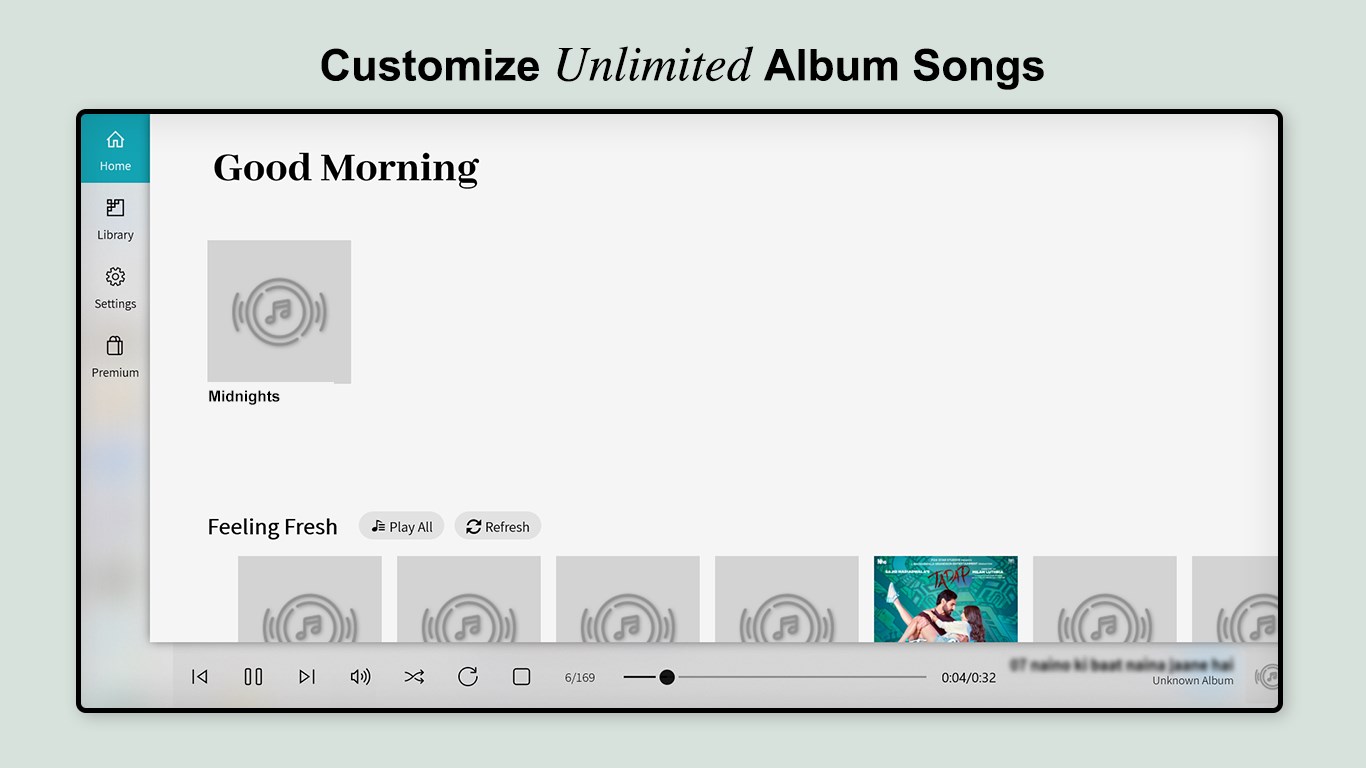Screen dimensions: 1366x768
Task: Skip to the previous track
Action: (x=200, y=677)
